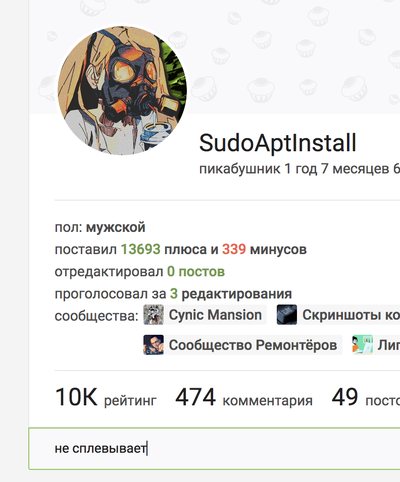This screenshot has width=400, height=482.
Task: Click the пол: мужской gender line
Action: (100, 227)
